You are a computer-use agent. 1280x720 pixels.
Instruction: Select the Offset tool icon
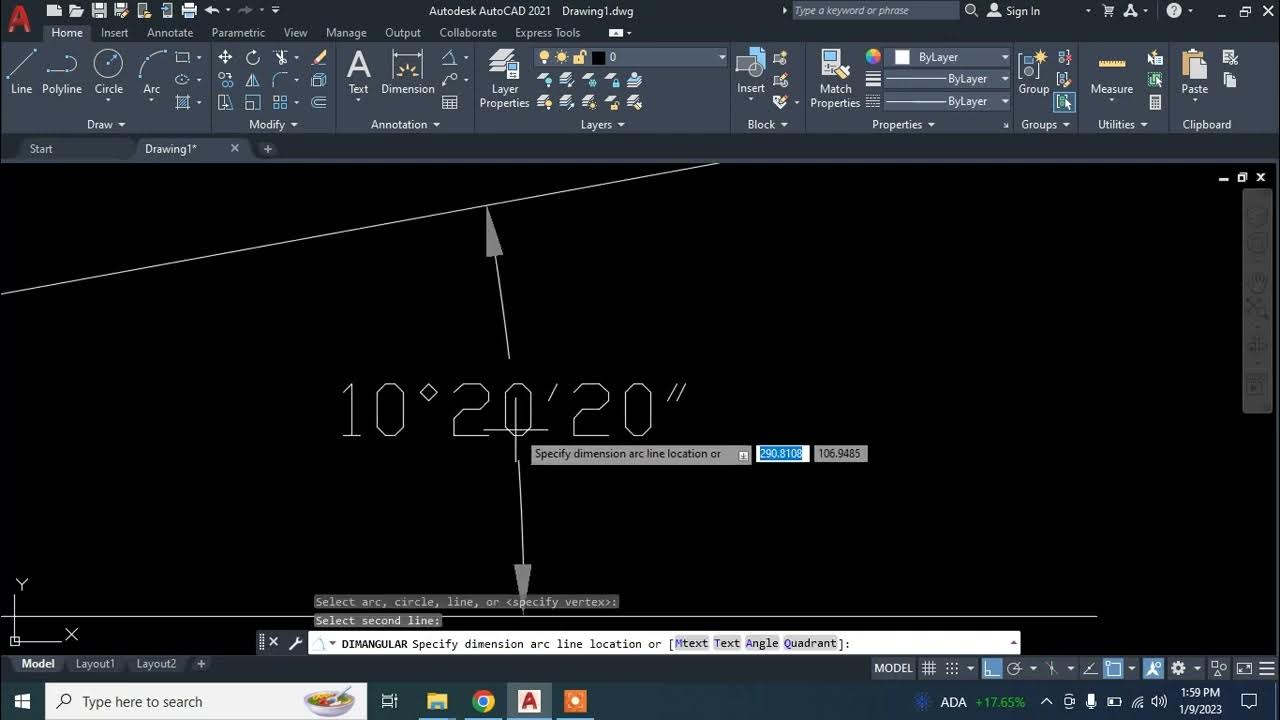coord(319,102)
